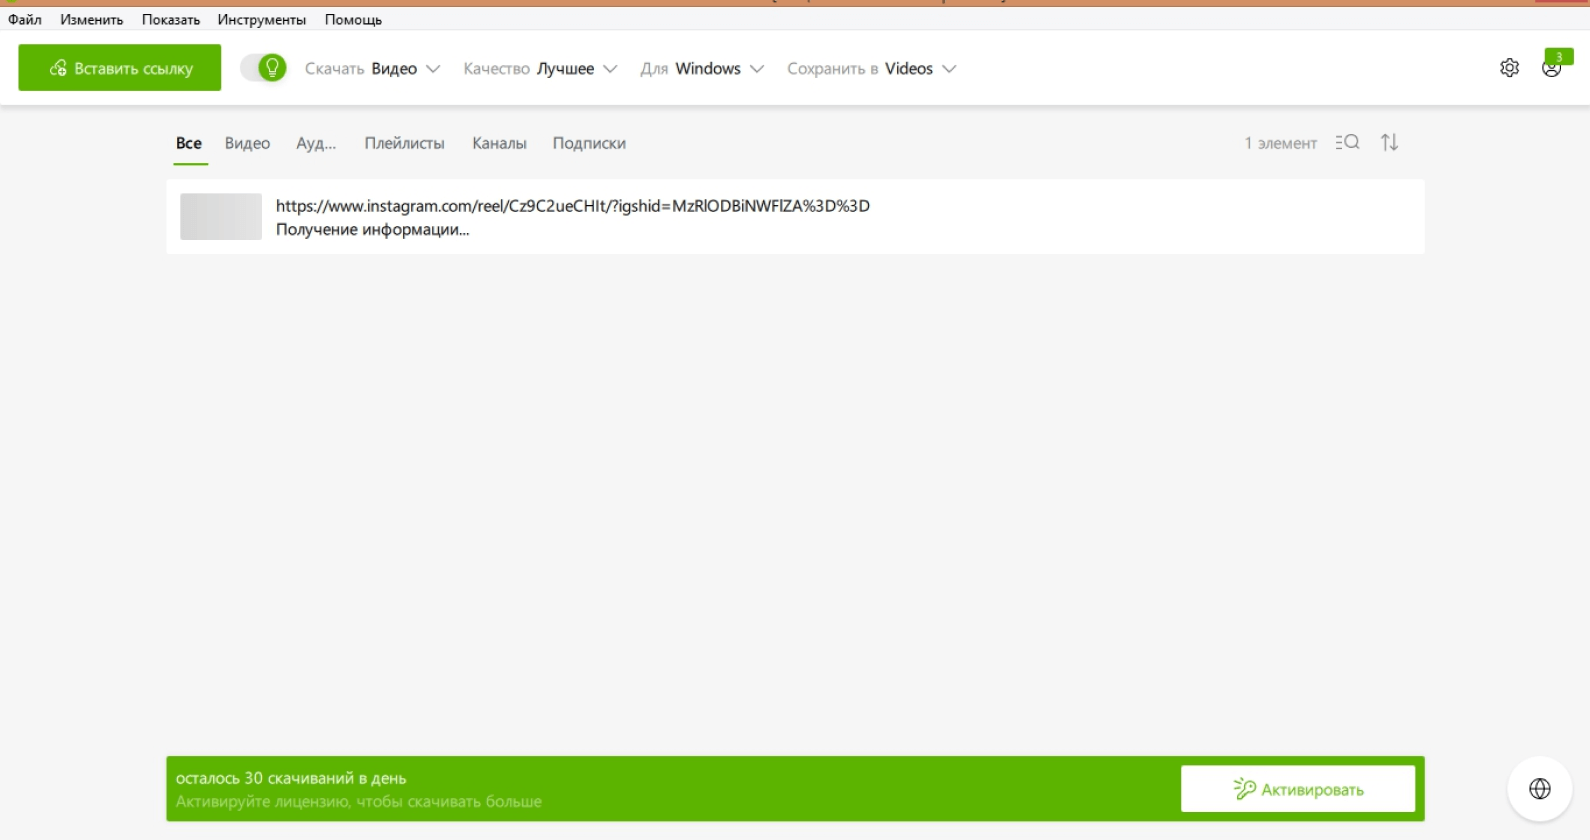Open the search-in-list icon
The width and height of the screenshot is (1590, 840).
[1347, 143]
